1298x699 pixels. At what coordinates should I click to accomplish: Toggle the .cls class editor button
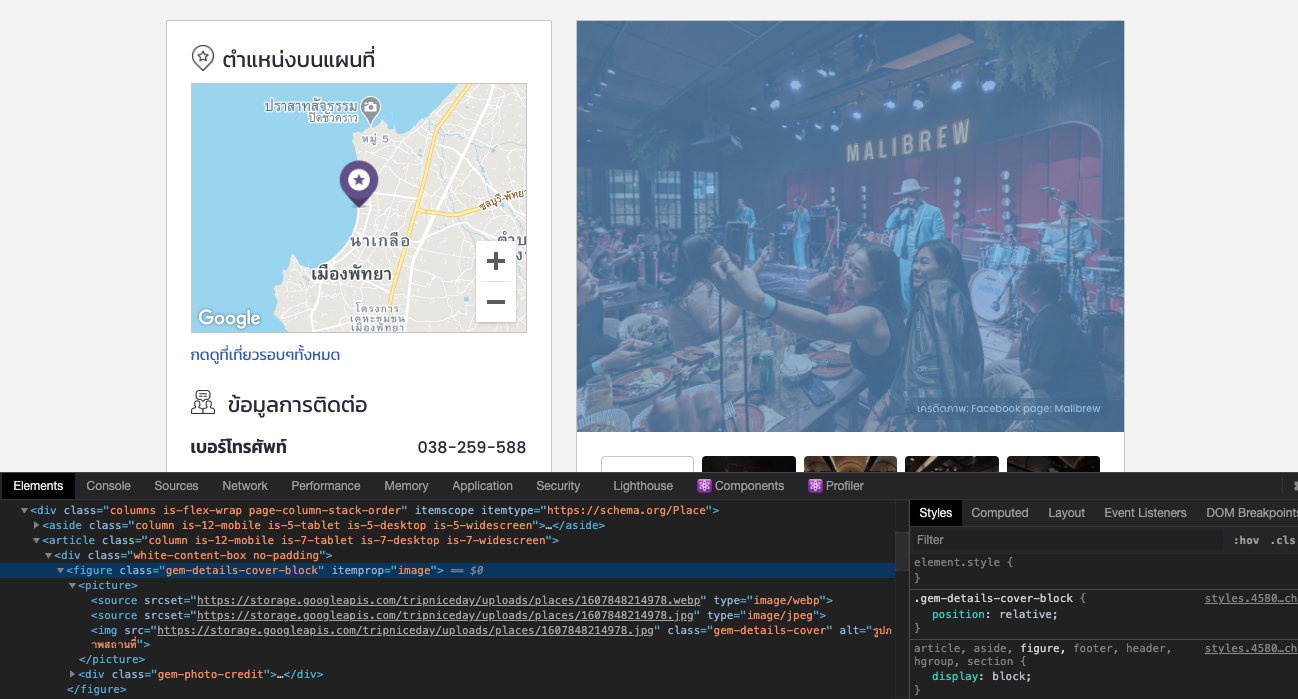[x=1283, y=540]
